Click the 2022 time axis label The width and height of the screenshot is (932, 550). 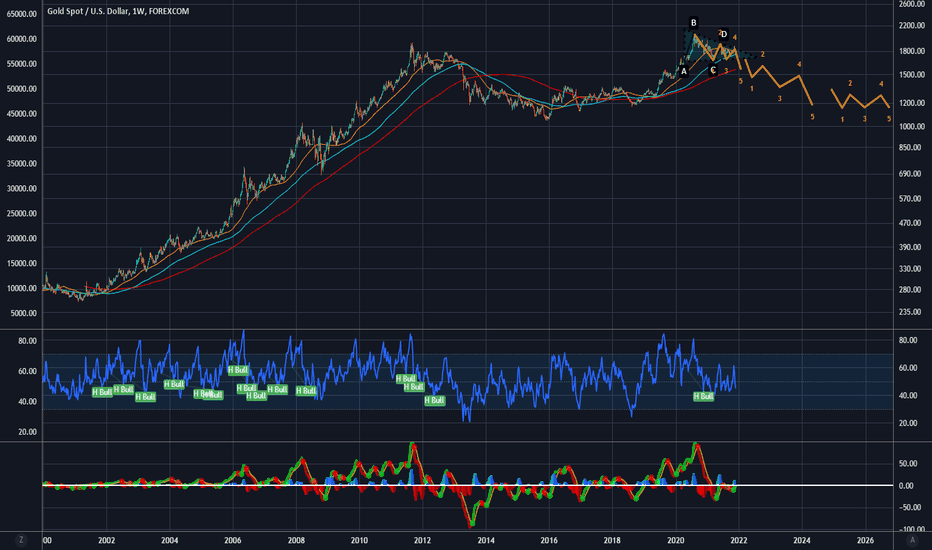point(739,540)
